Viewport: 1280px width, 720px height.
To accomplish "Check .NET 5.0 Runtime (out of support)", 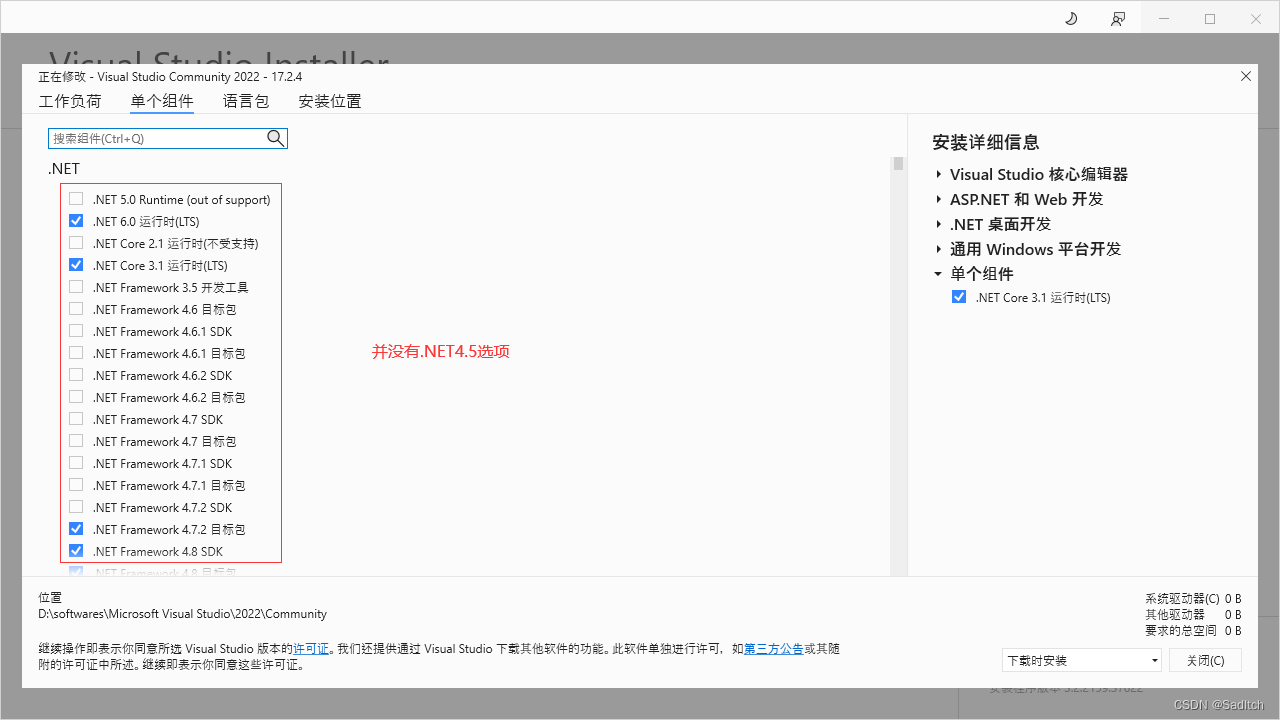I will 76,199.
